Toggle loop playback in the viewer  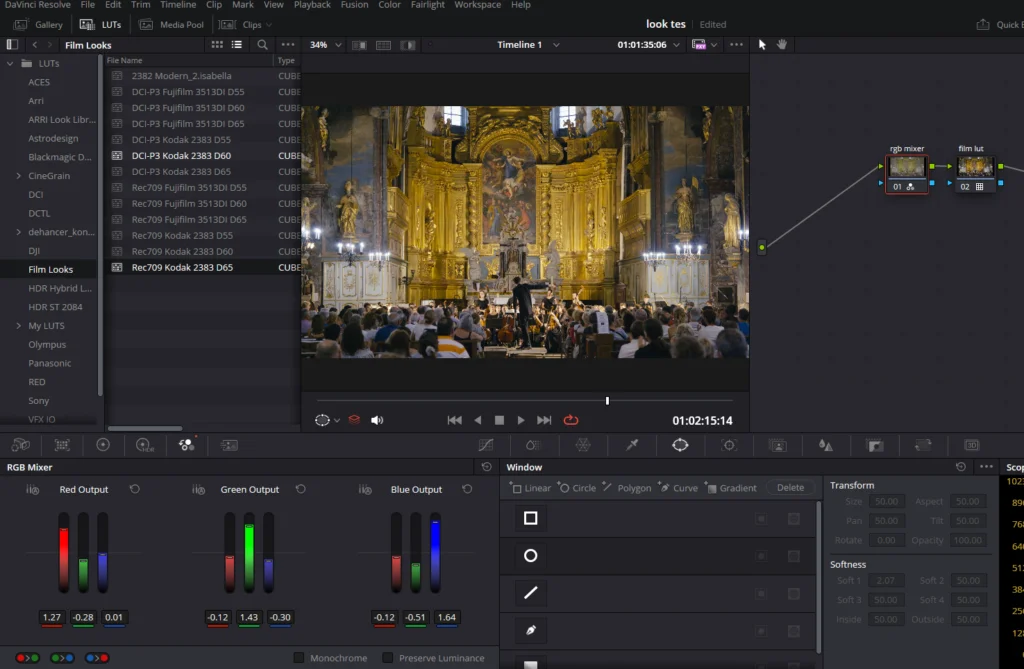click(571, 420)
